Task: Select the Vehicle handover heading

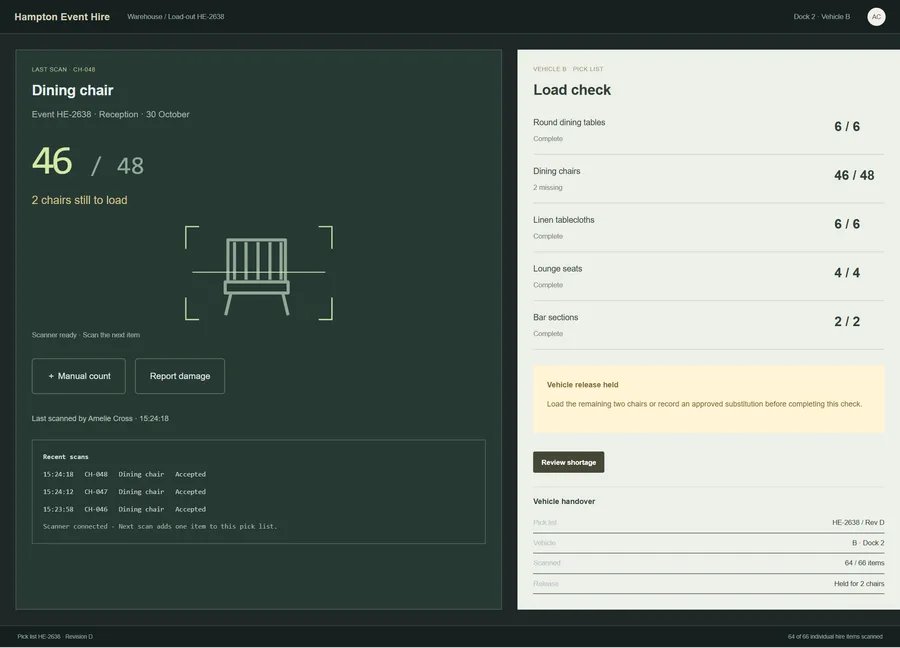Action: click(x=564, y=501)
